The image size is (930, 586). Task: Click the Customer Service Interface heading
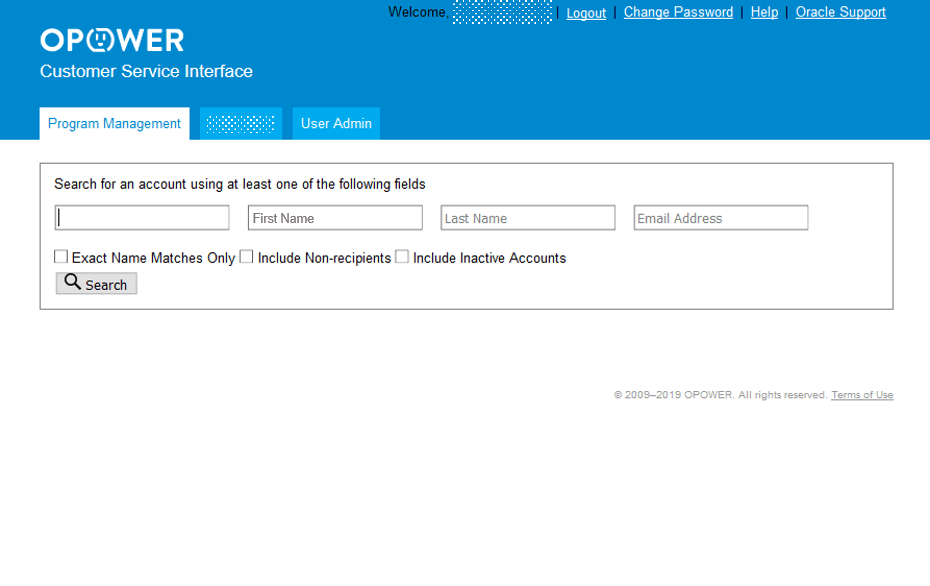146,71
